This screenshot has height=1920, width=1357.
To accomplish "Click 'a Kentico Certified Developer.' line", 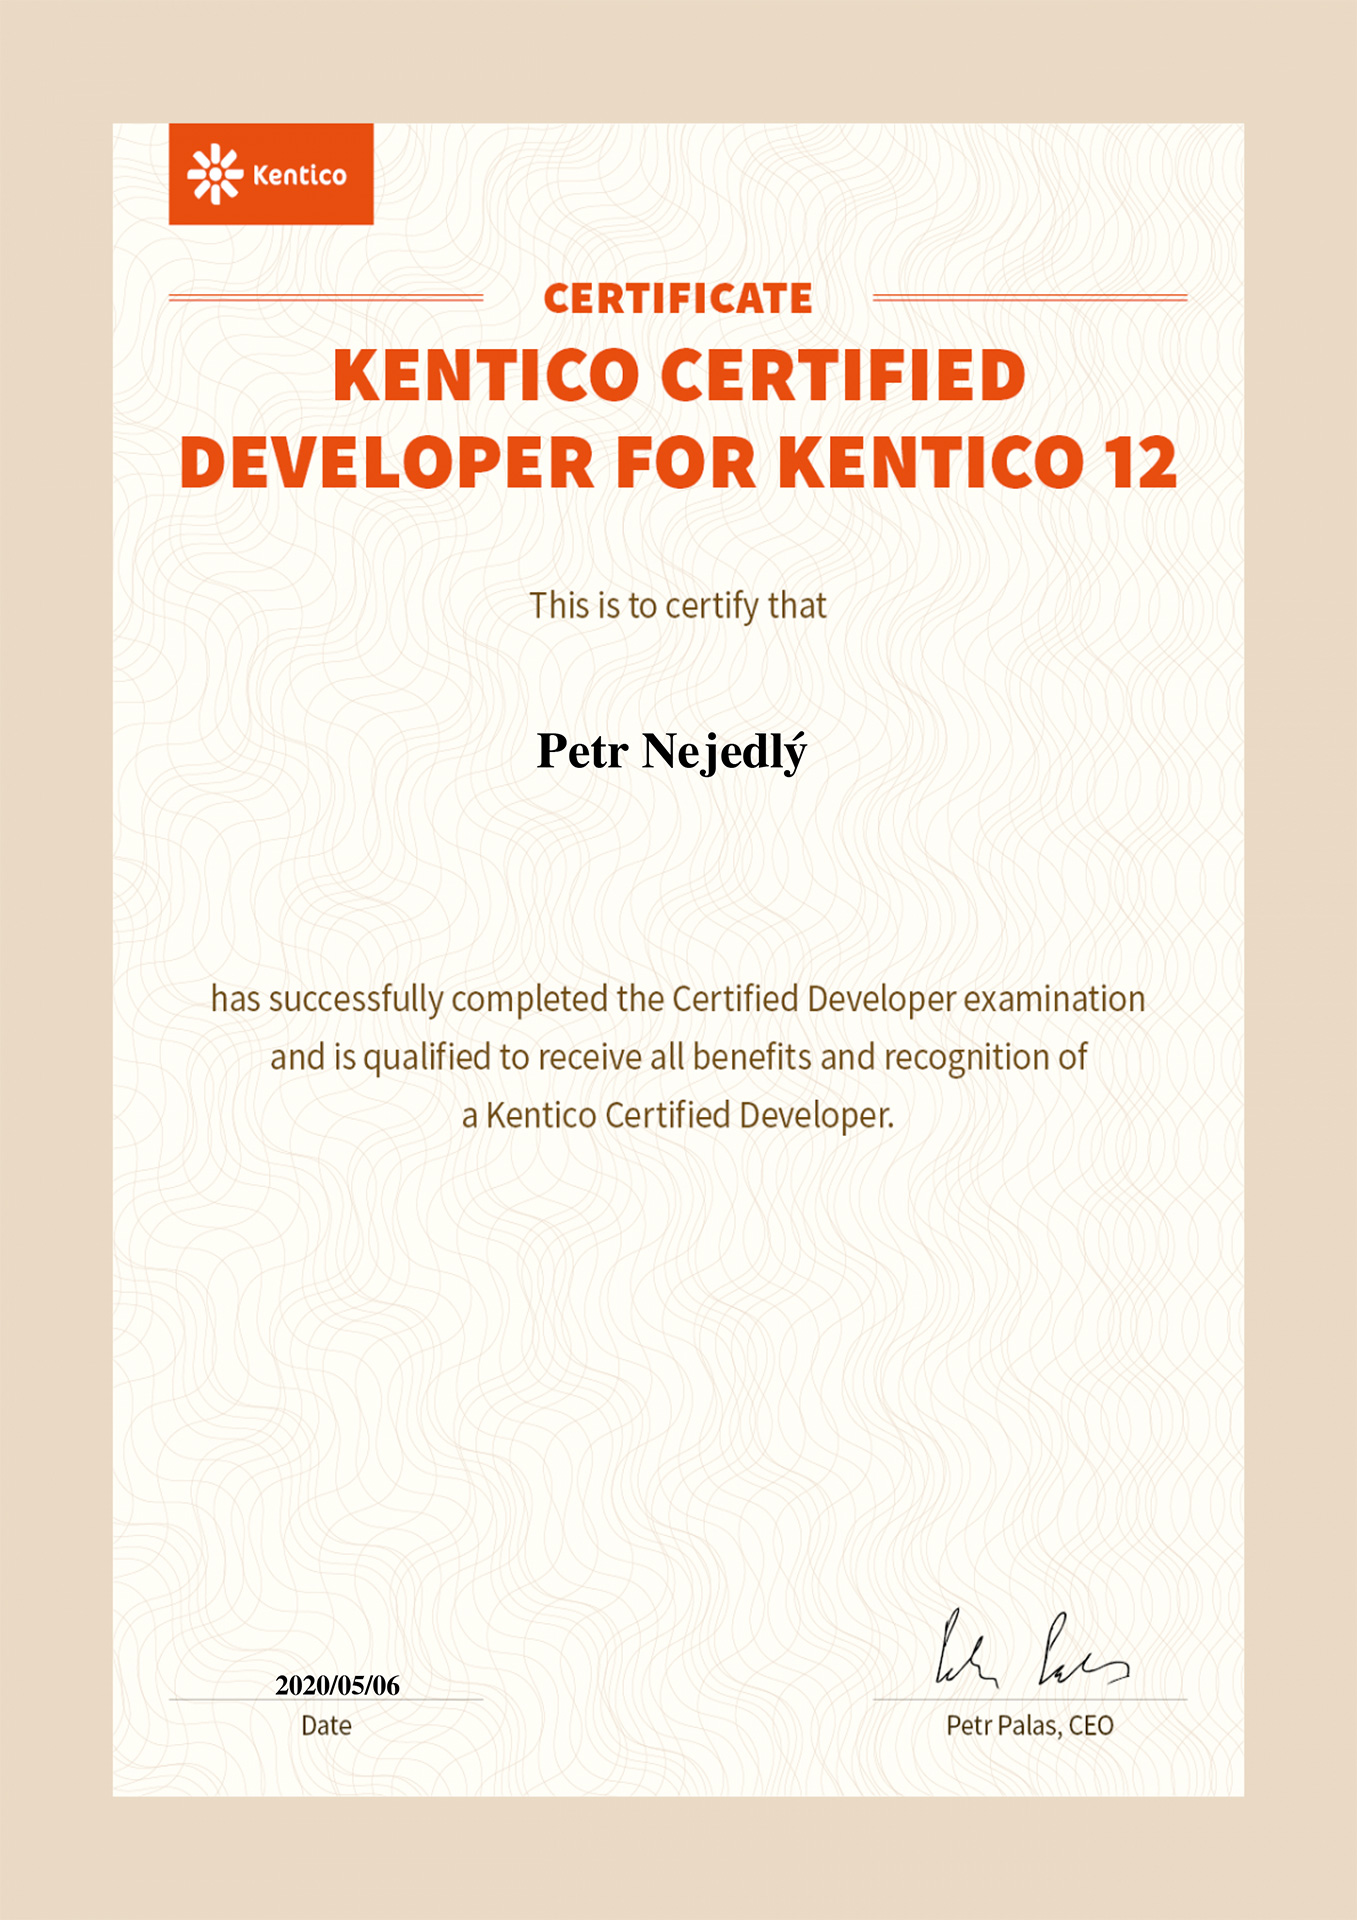I will [678, 1115].
